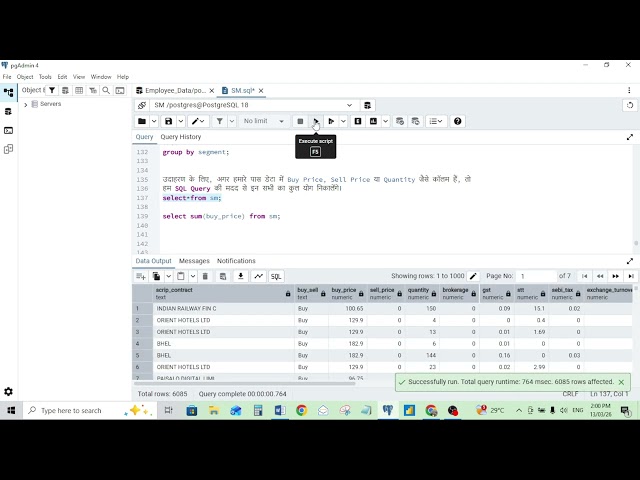Expand the Open File dropdown arrow

click(x=154, y=121)
